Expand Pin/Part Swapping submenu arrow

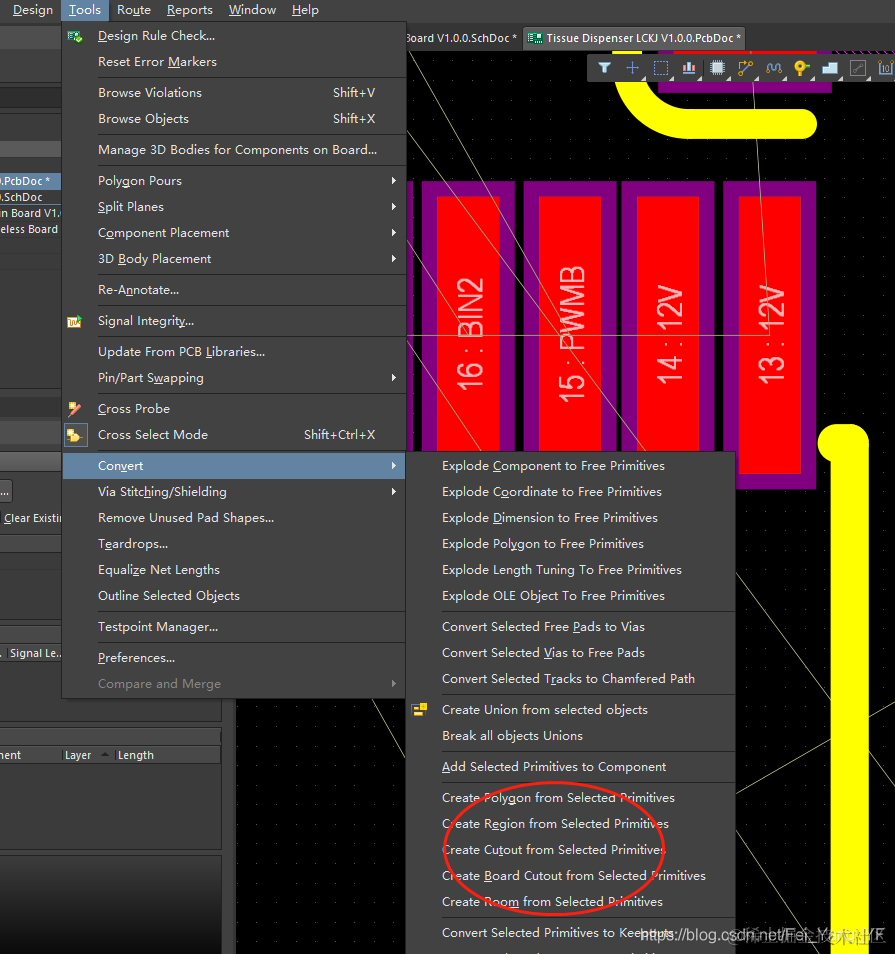[394, 378]
